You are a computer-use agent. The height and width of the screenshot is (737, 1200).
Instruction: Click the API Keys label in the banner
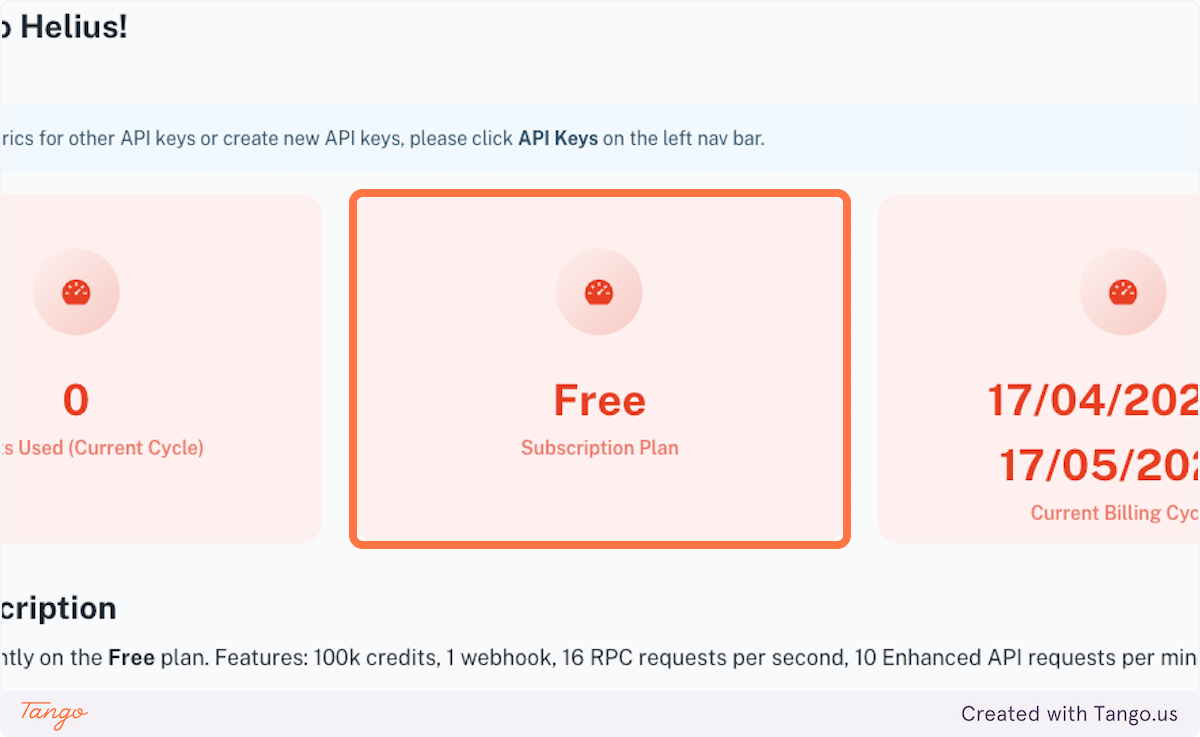coord(557,138)
